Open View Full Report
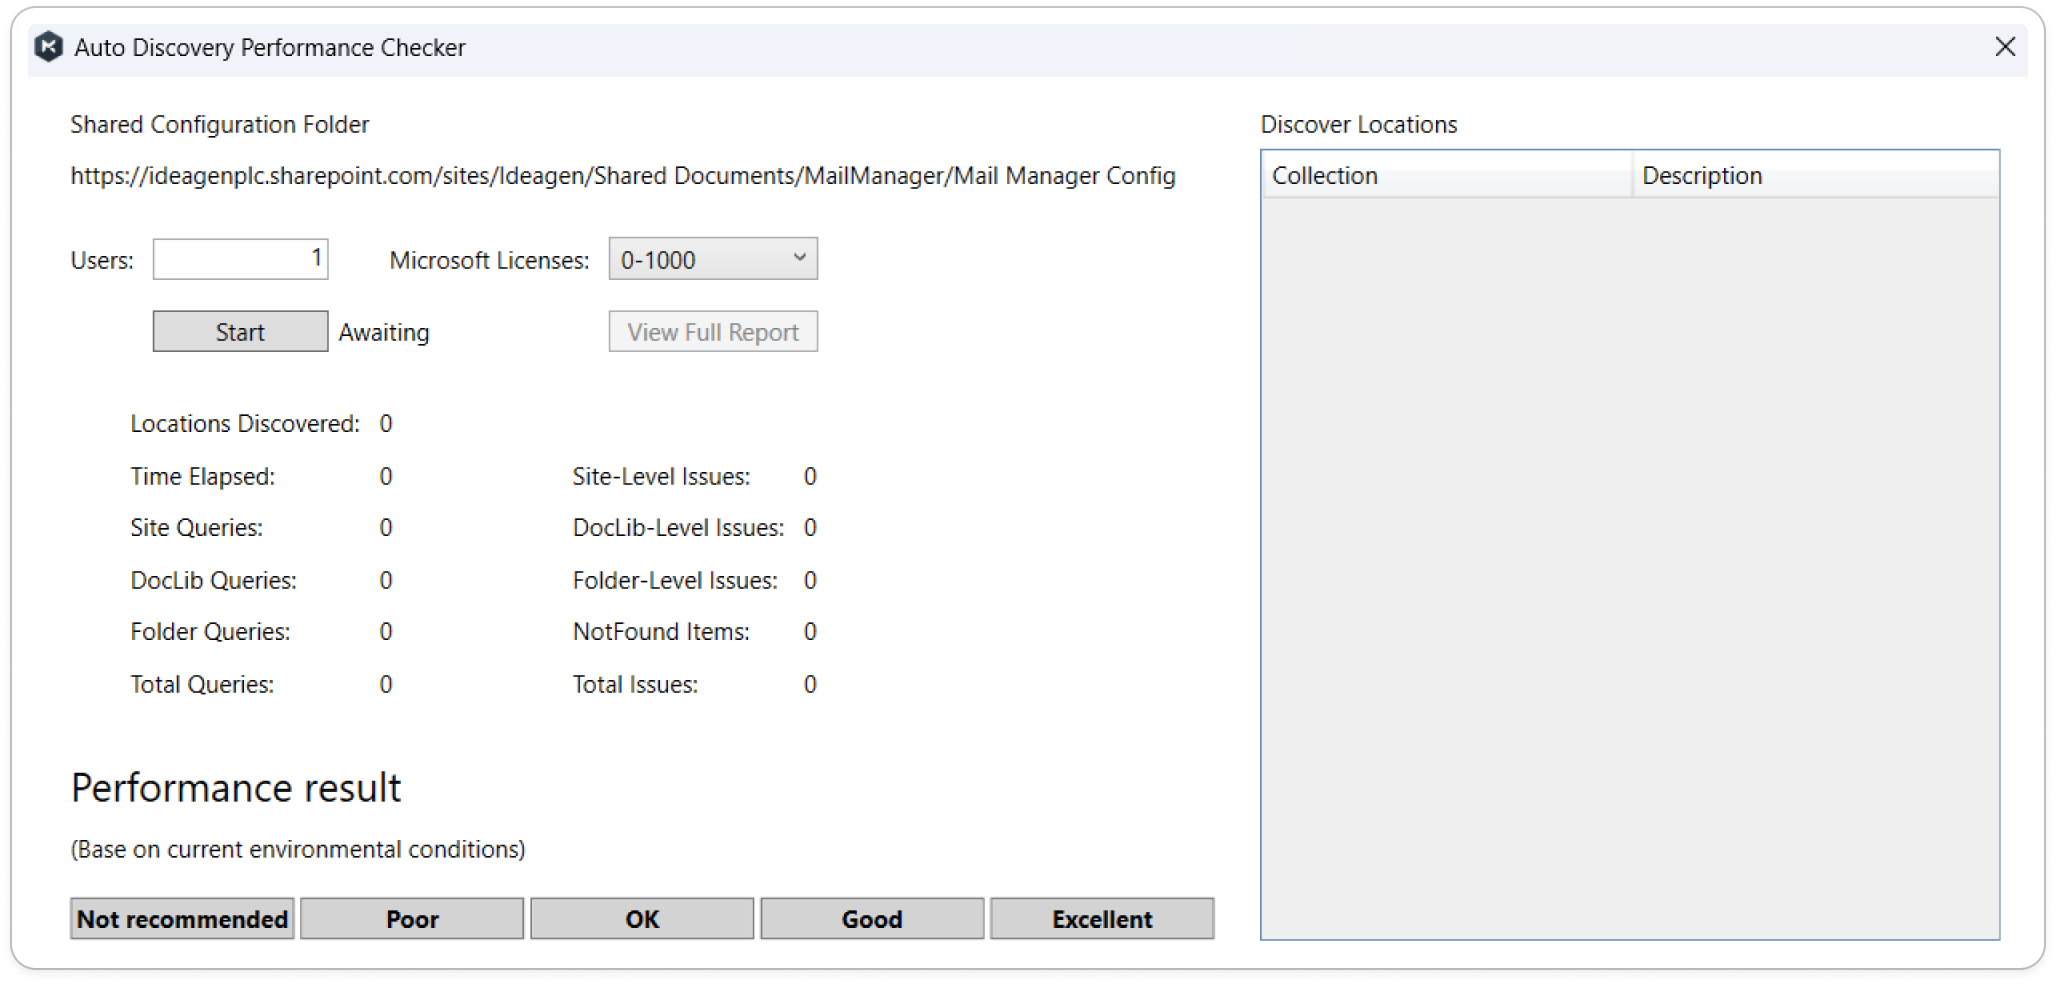This screenshot has width=2056, height=984. click(x=712, y=332)
